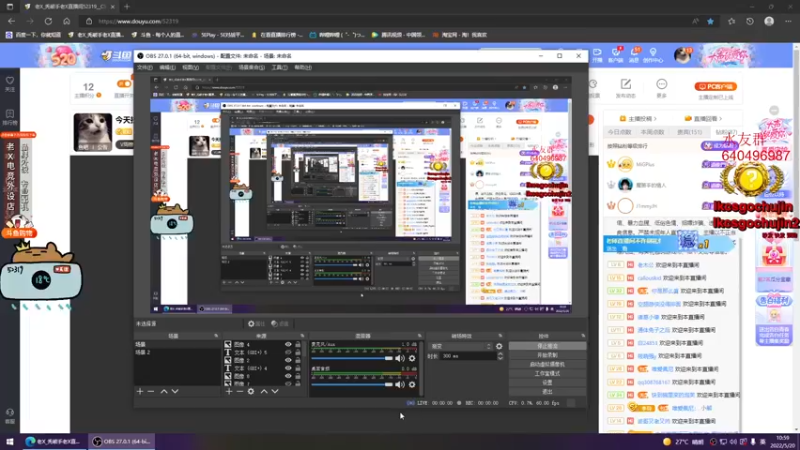Move the selected source up
Screen dimensions: 800x450
(x=264, y=391)
